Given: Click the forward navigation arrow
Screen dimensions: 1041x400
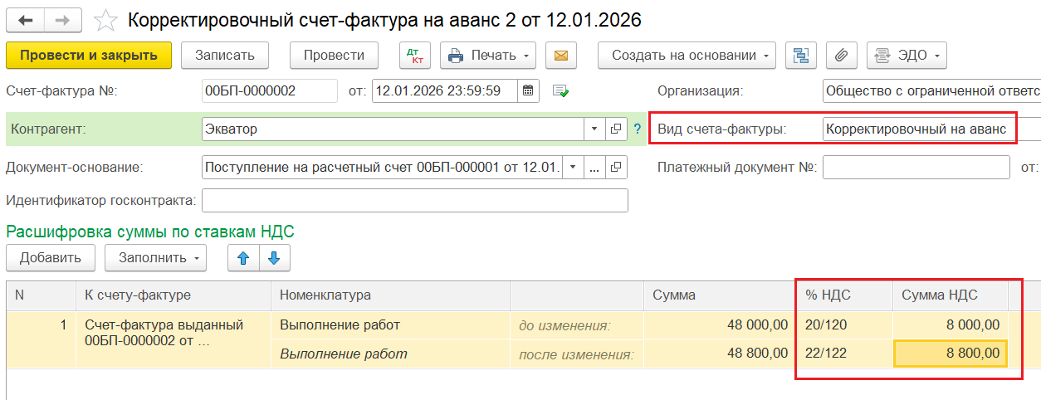Looking at the screenshot, I should [62, 20].
